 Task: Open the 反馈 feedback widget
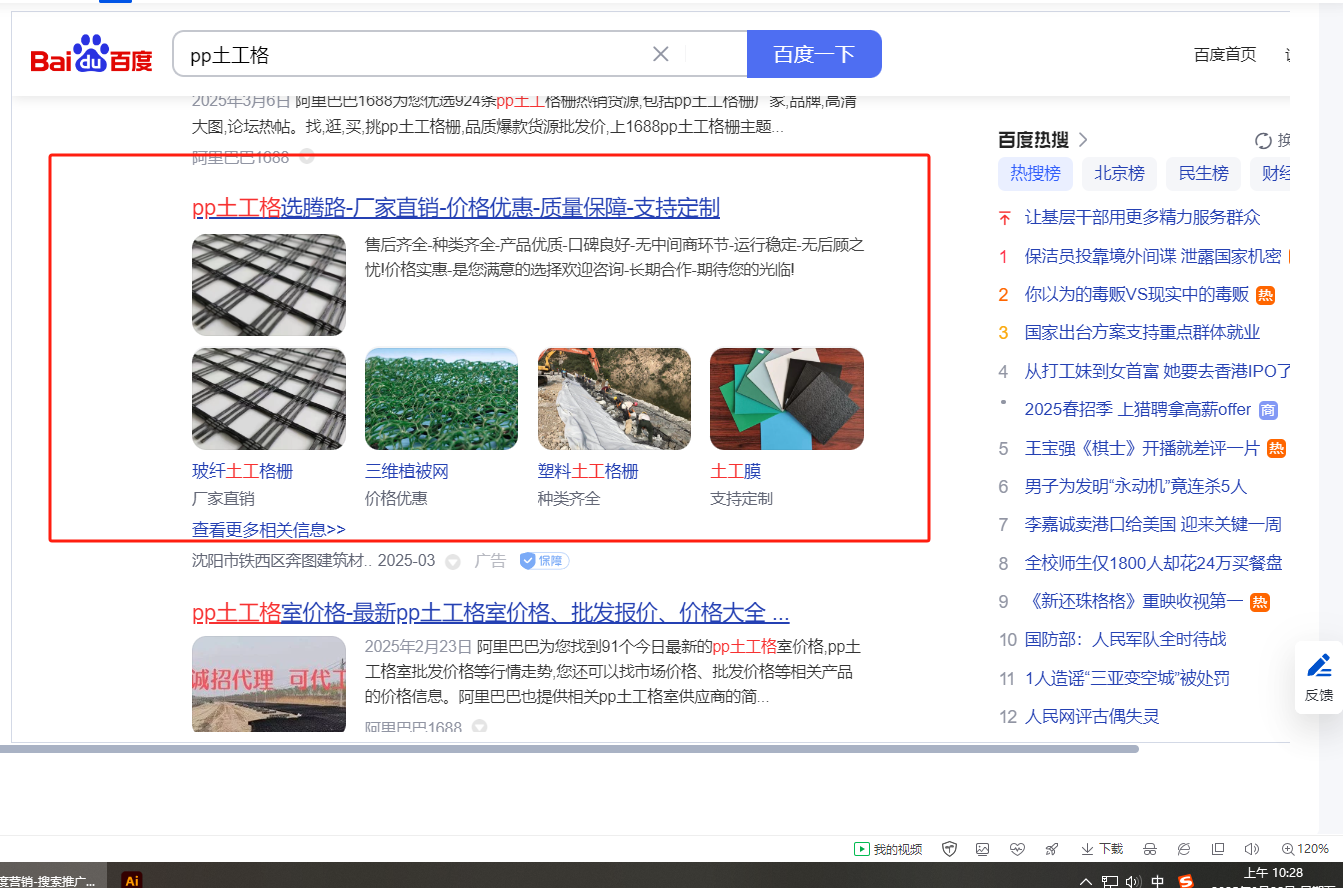coord(1319,677)
